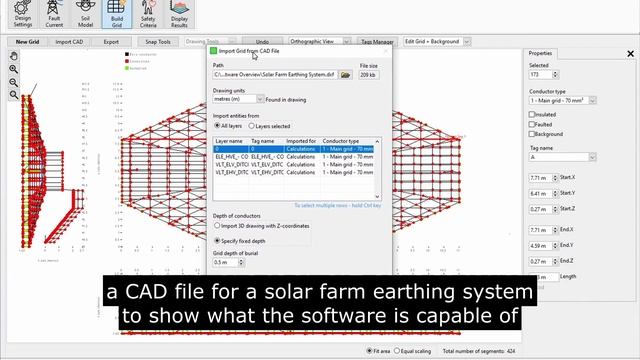Open Snap Tools
This screenshot has height=360, width=640.
pos(158,42)
